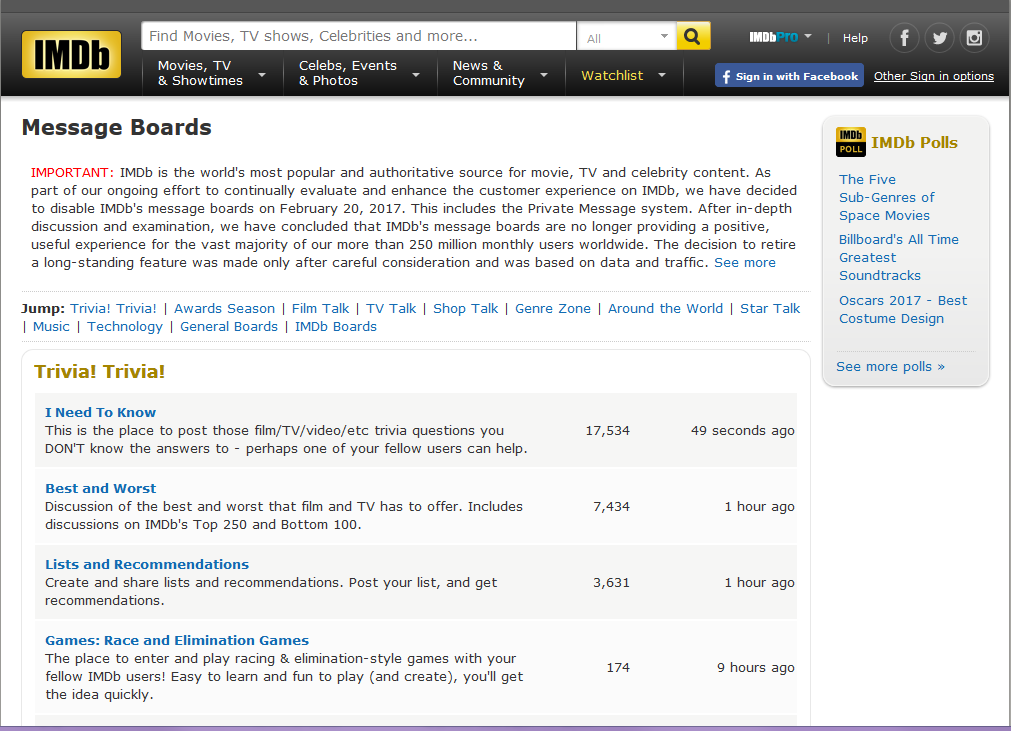Expand the News & Community menu

[500, 73]
